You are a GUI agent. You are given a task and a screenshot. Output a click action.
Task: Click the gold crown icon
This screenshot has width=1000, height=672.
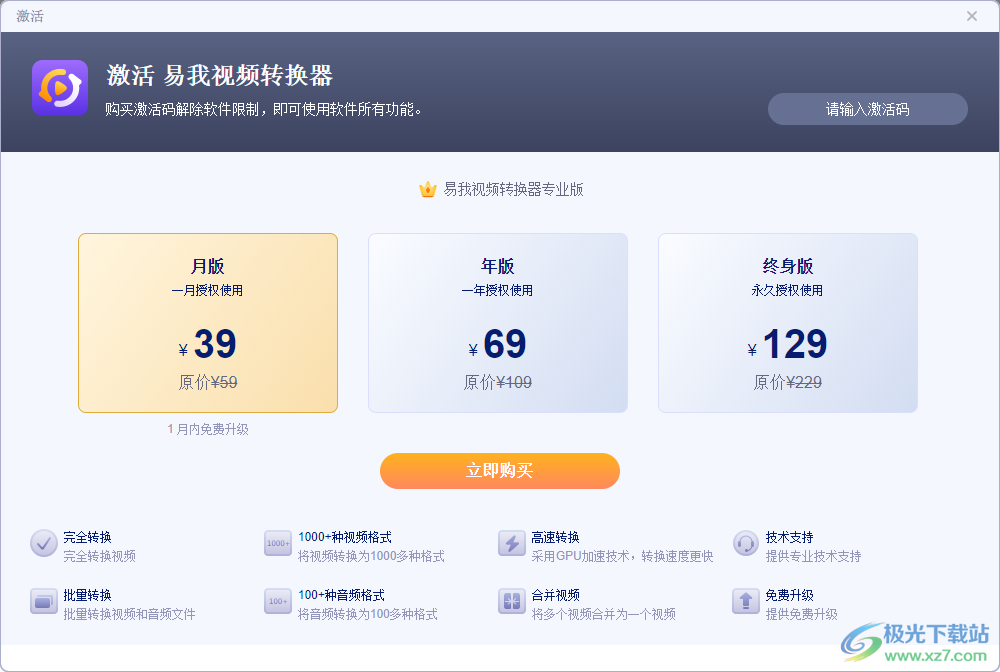pos(427,189)
